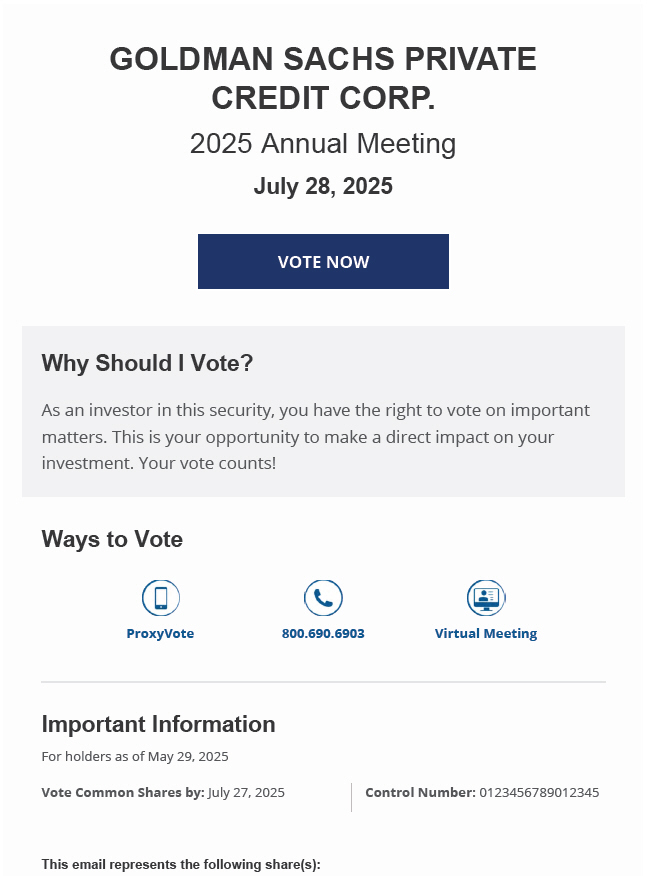Click the Goldman Sachs Private Credit Corp. title
657x876 pixels.
point(323,79)
